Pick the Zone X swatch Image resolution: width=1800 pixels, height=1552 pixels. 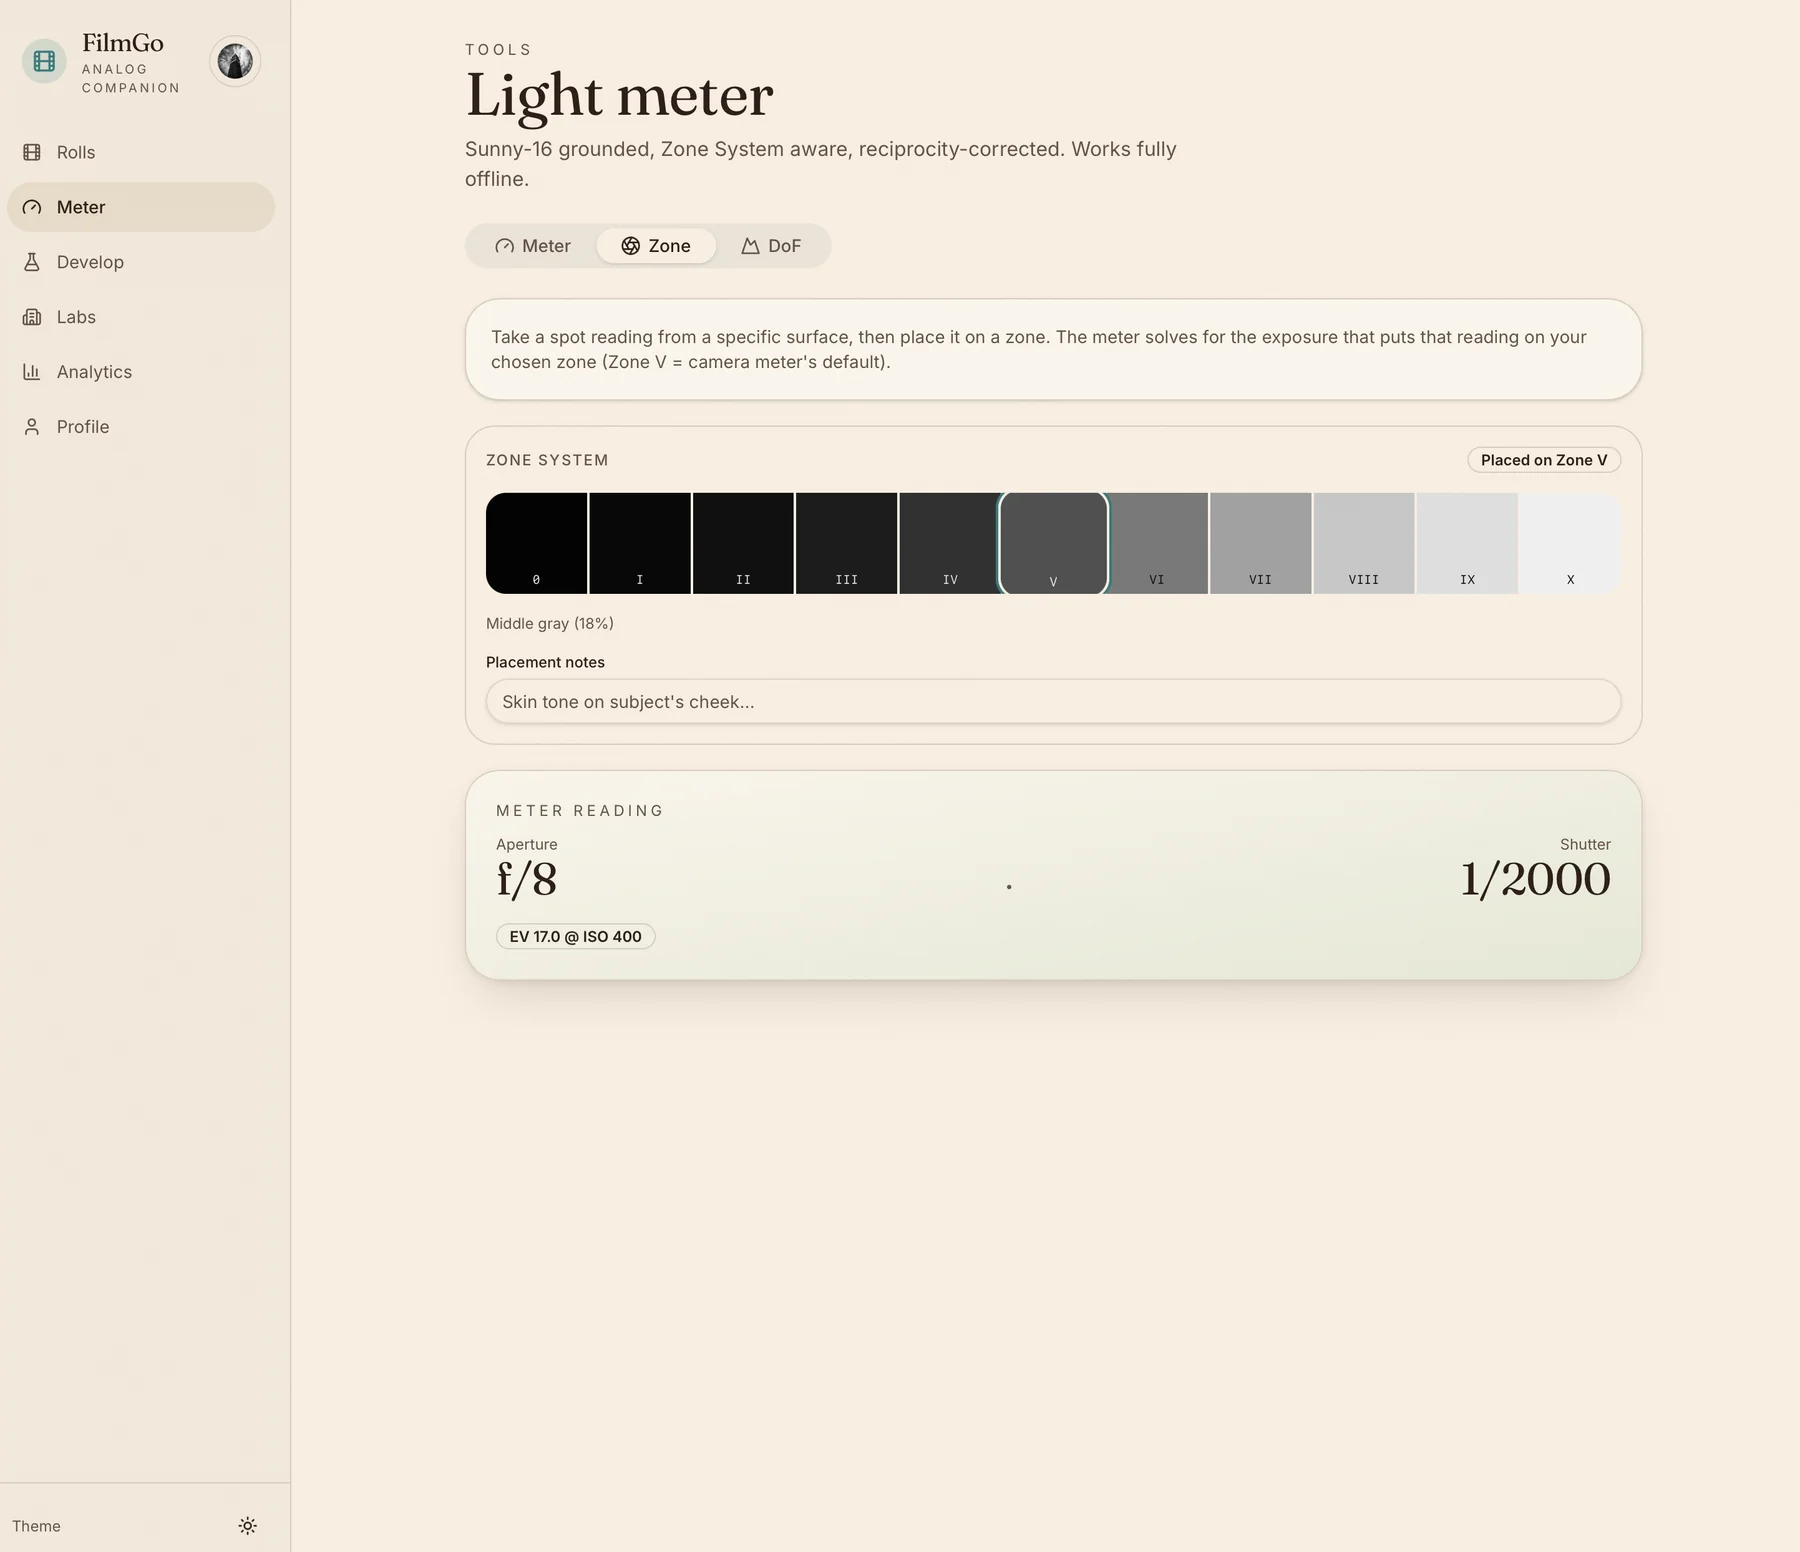[1570, 543]
